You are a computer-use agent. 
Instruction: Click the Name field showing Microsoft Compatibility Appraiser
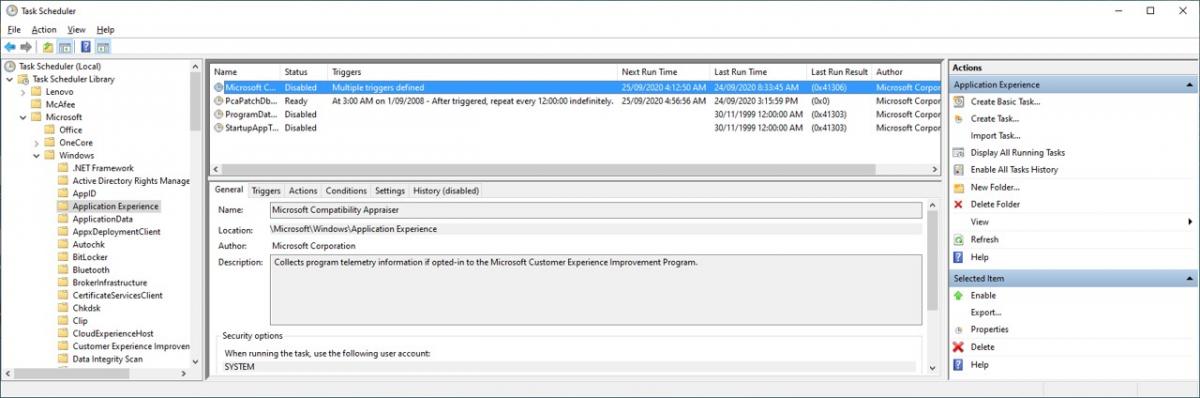point(596,210)
